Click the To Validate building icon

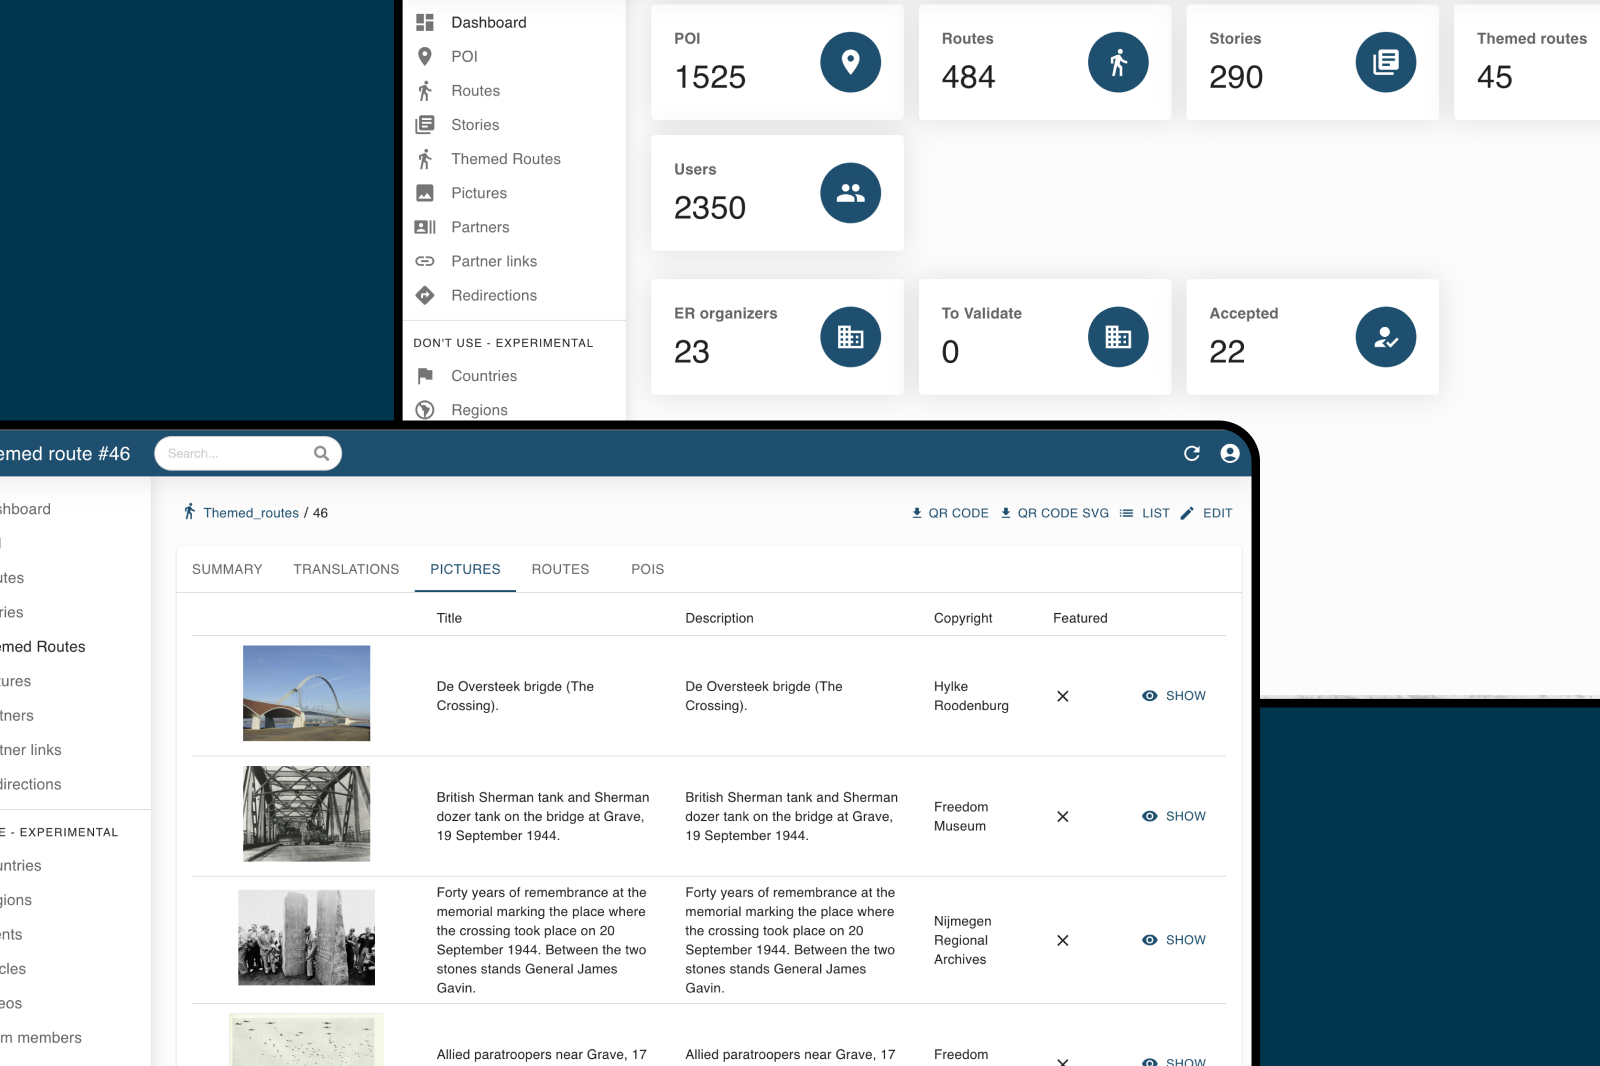1117,337
